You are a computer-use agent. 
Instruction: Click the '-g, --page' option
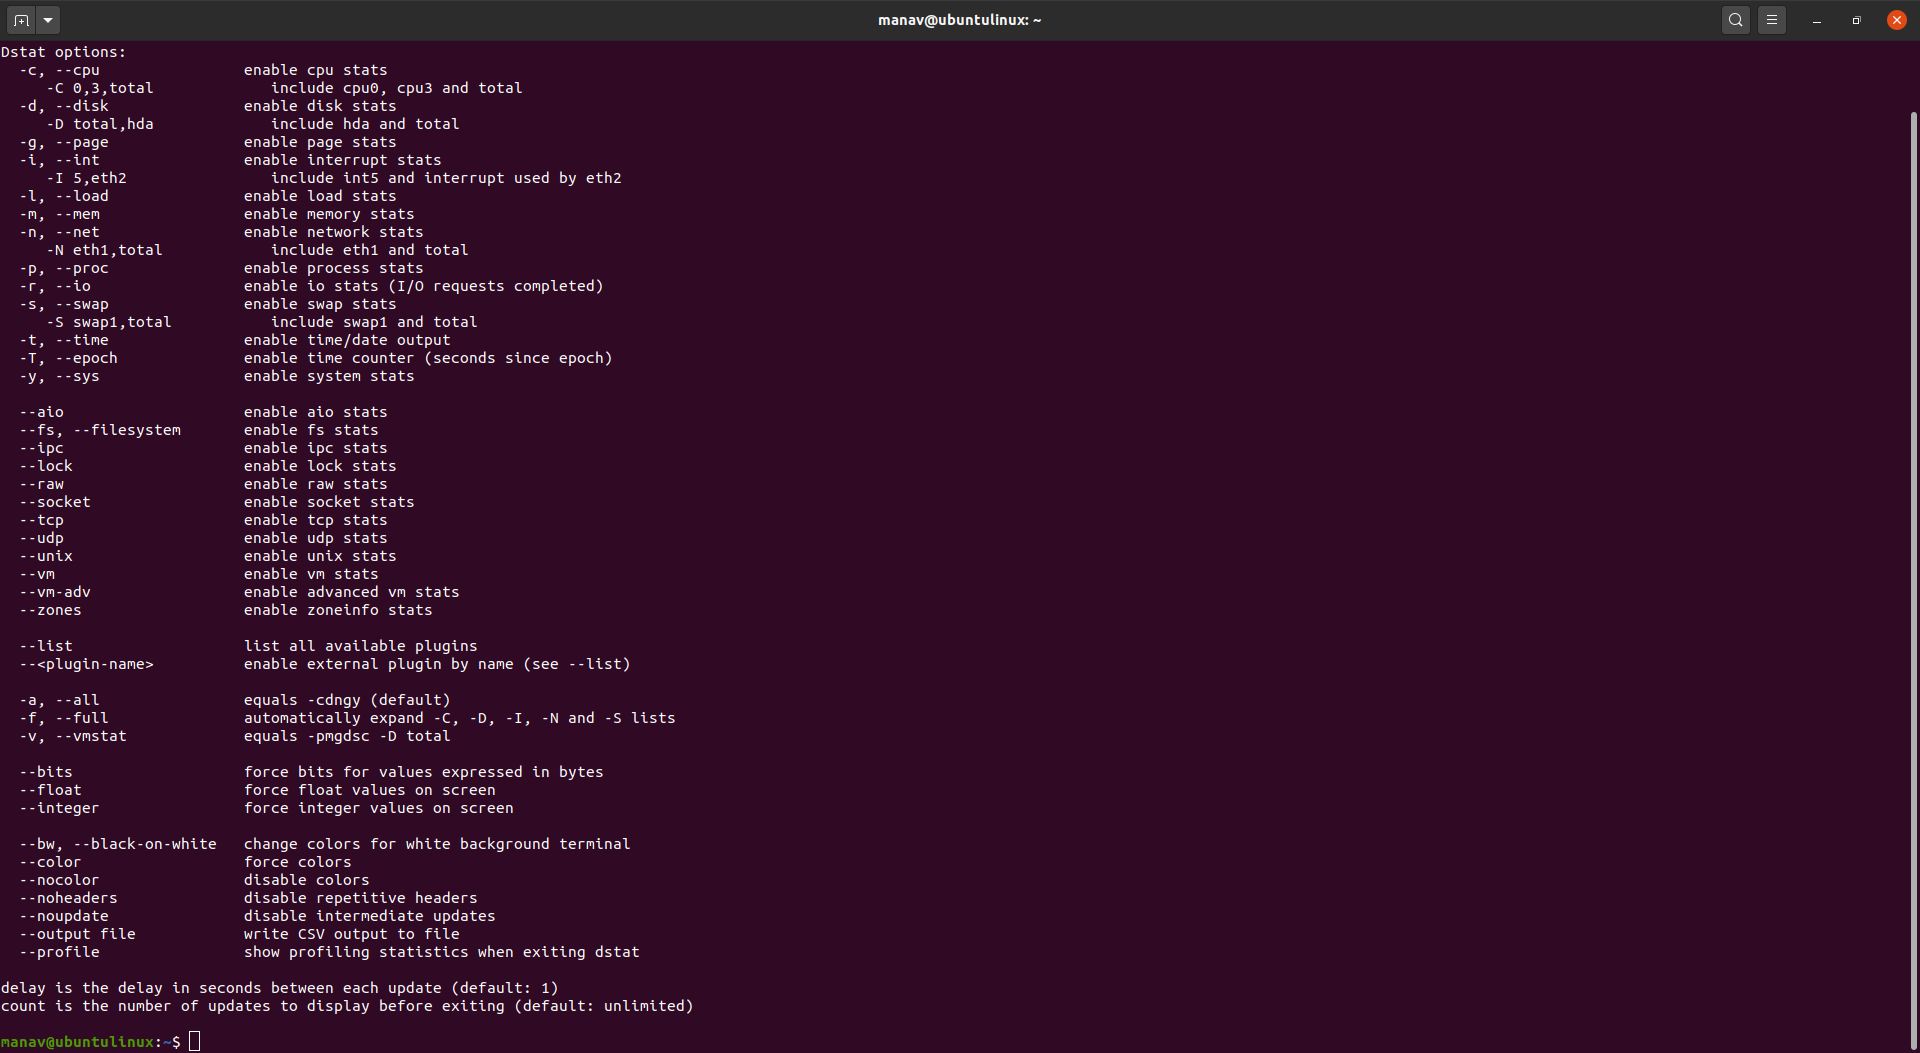pos(64,142)
